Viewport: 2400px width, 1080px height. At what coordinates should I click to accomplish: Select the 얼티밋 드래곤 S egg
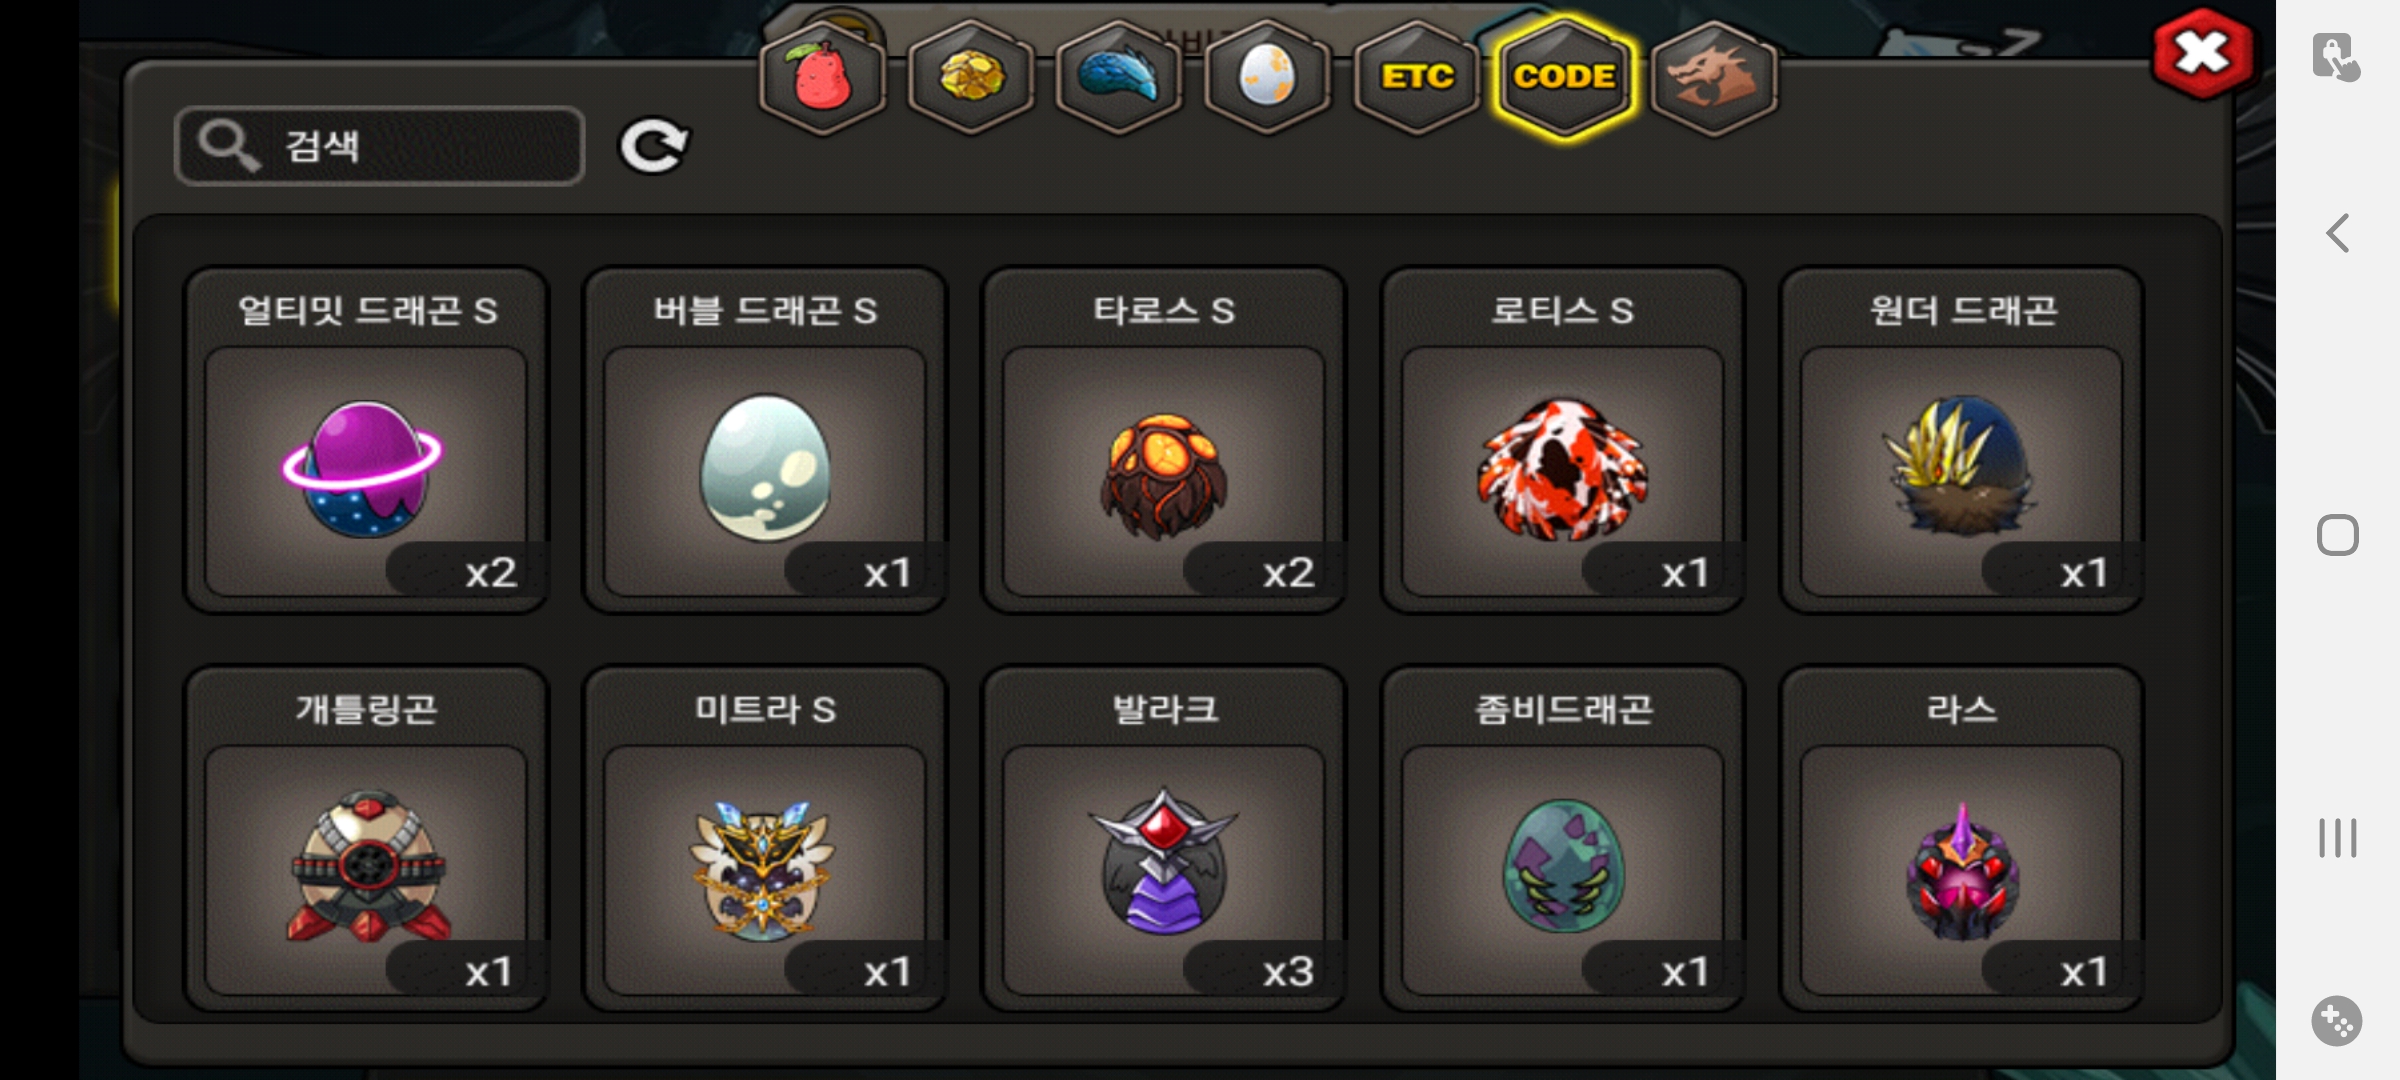(366, 440)
